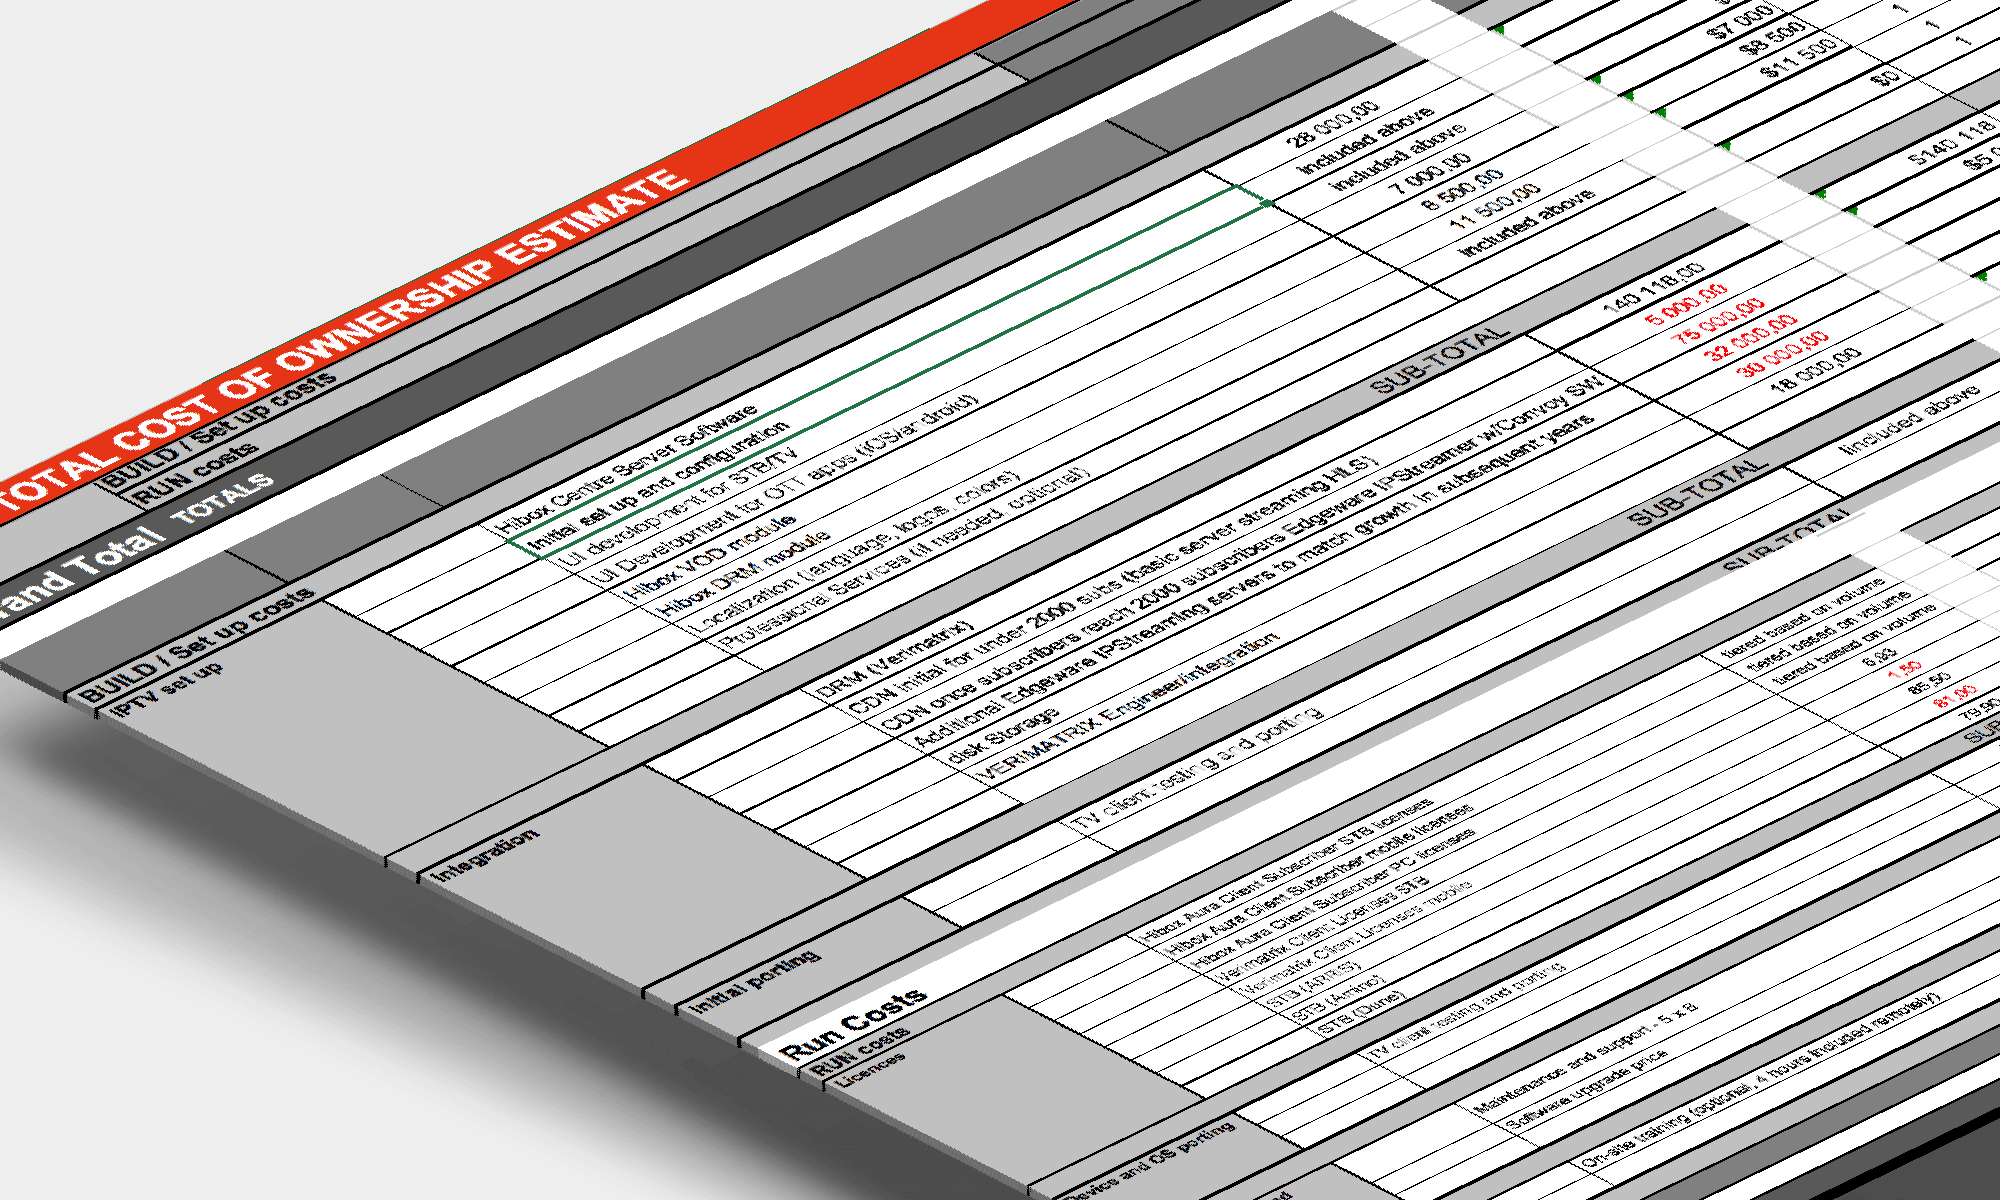Select the 85,50 unit price cell
The width and height of the screenshot is (2000, 1200).
(1929, 684)
